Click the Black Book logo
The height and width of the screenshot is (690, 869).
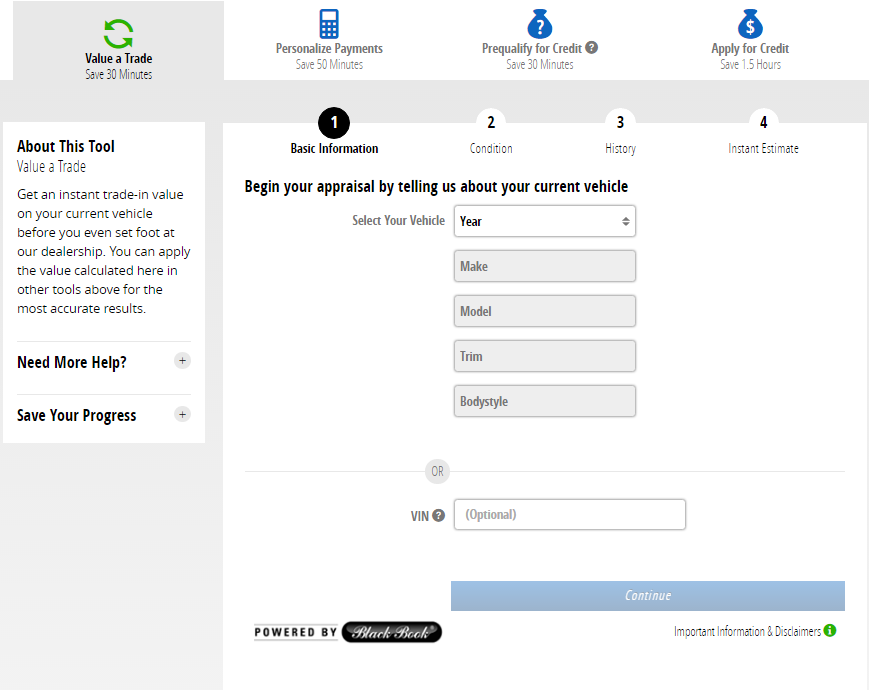[x=391, y=632]
